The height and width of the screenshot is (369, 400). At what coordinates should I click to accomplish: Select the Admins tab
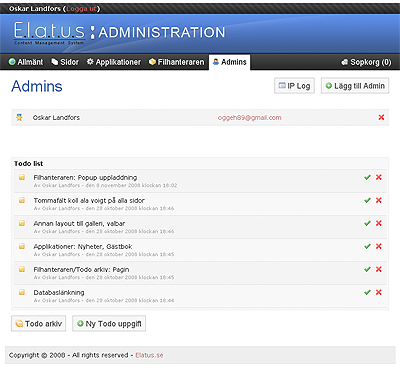(230, 62)
